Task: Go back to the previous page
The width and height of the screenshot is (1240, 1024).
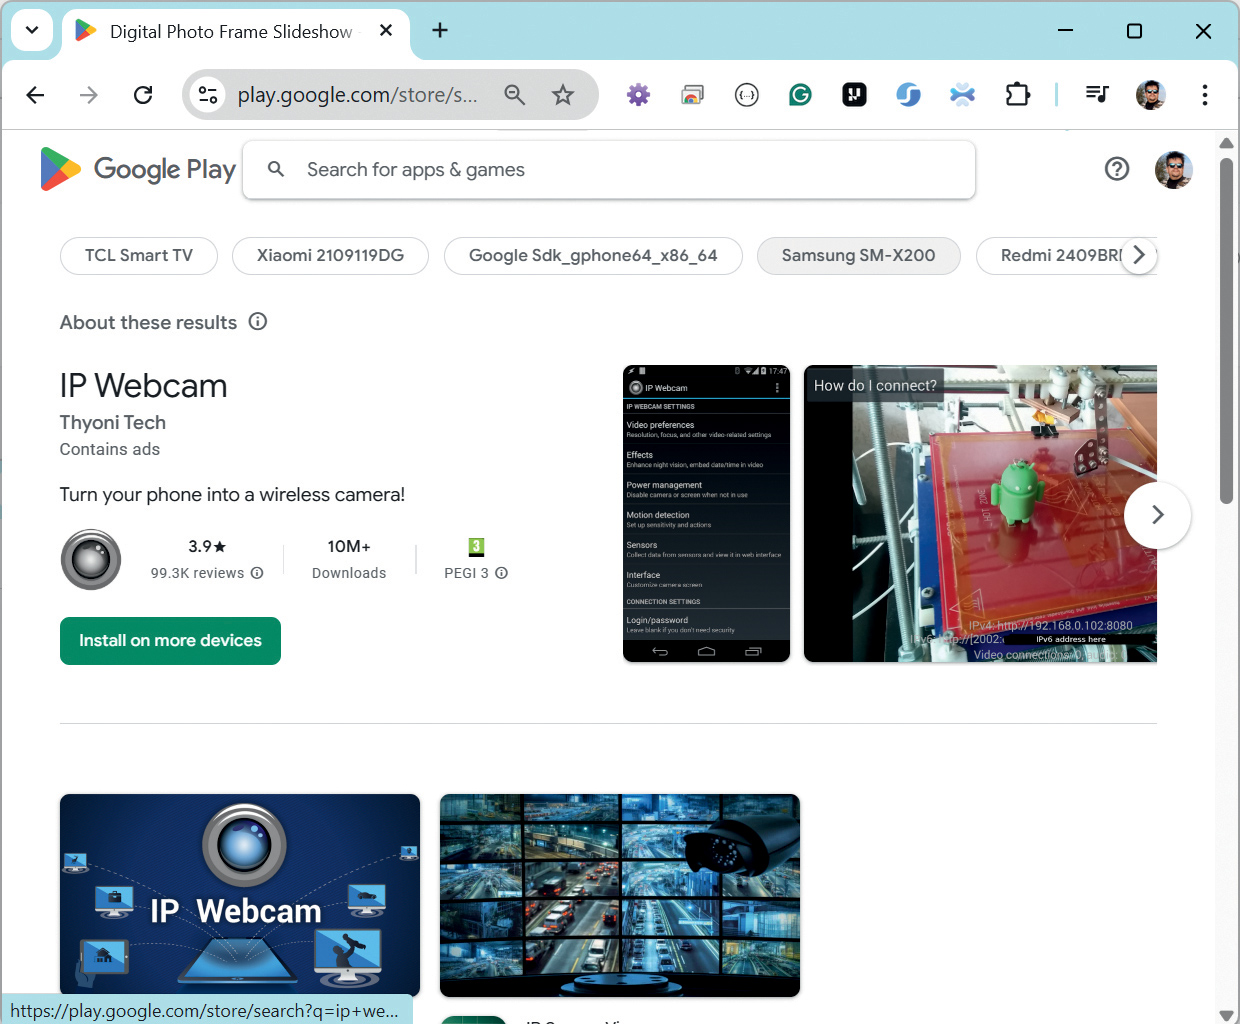Action: point(35,95)
